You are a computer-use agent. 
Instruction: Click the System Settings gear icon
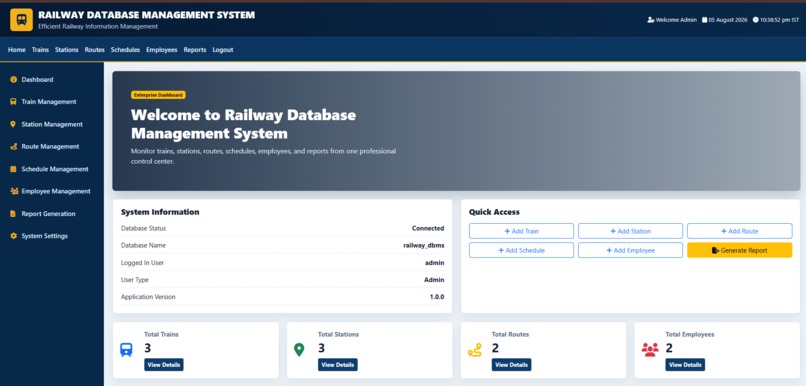click(13, 236)
